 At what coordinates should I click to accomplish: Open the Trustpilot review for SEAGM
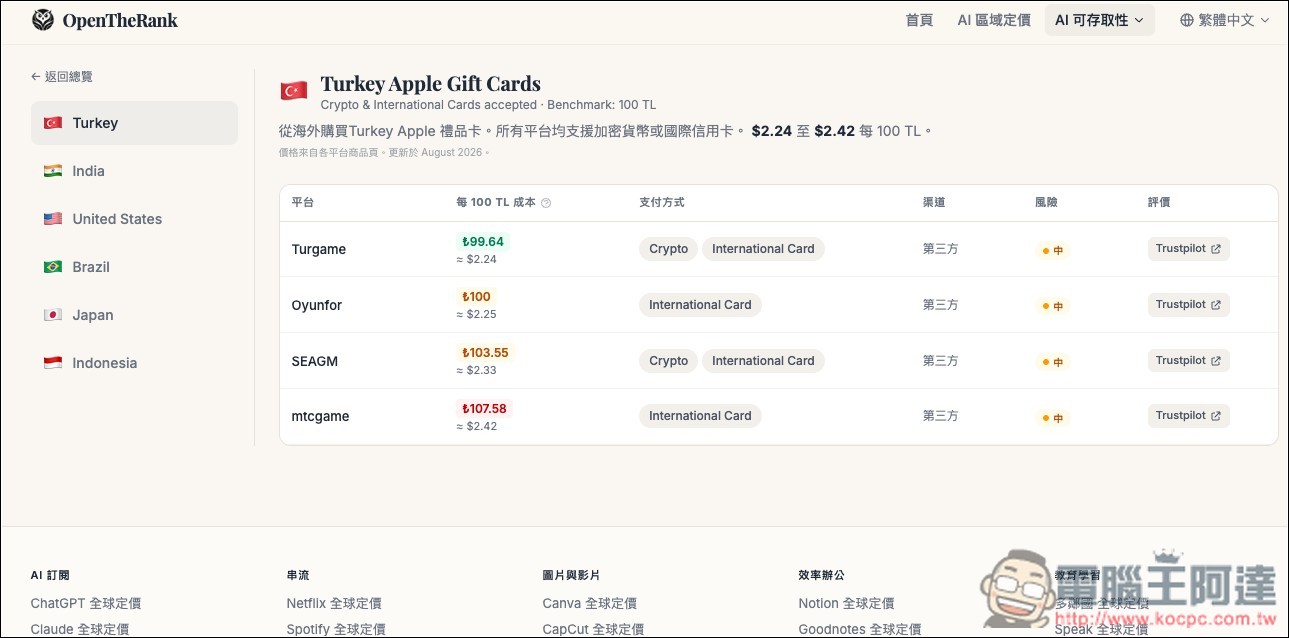coord(1188,361)
